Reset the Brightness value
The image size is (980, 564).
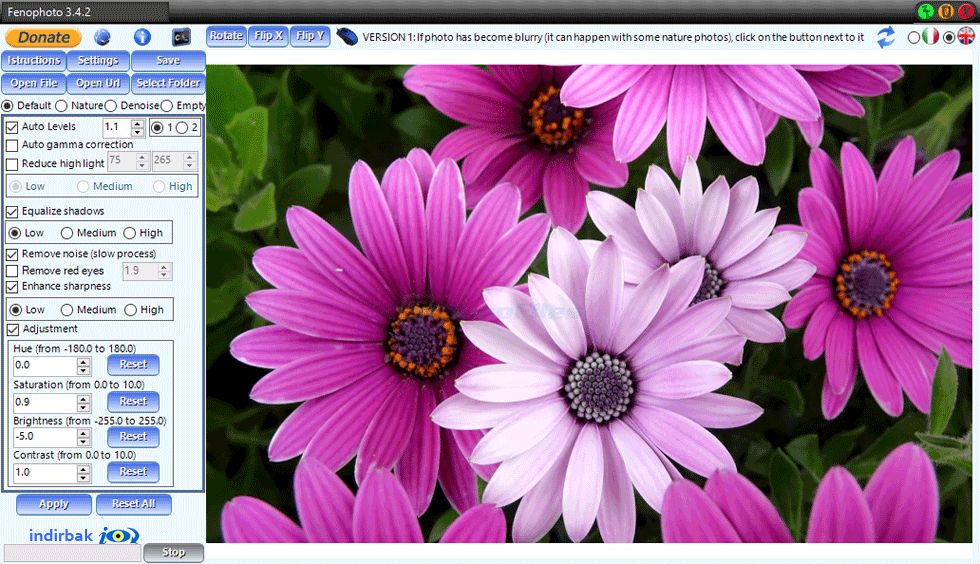coord(133,436)
